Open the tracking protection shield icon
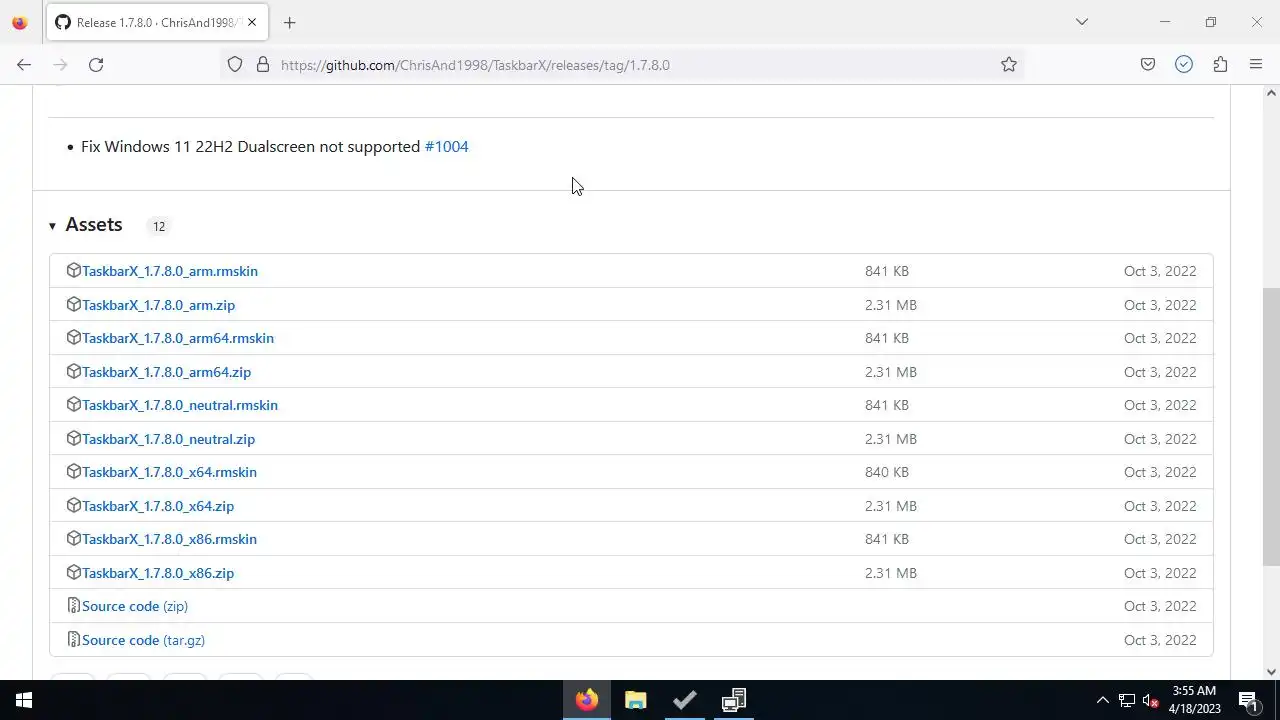This screenshot has width=1280, height=720. [235, 65]
